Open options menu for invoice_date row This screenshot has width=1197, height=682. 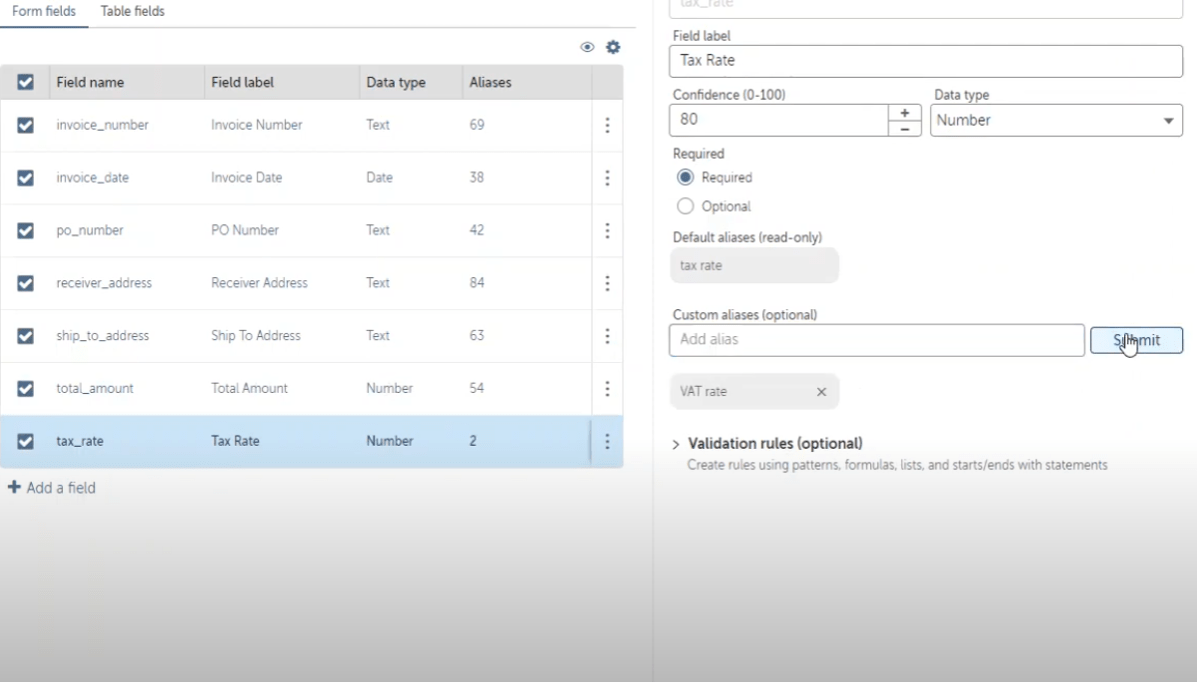(607, 178)
